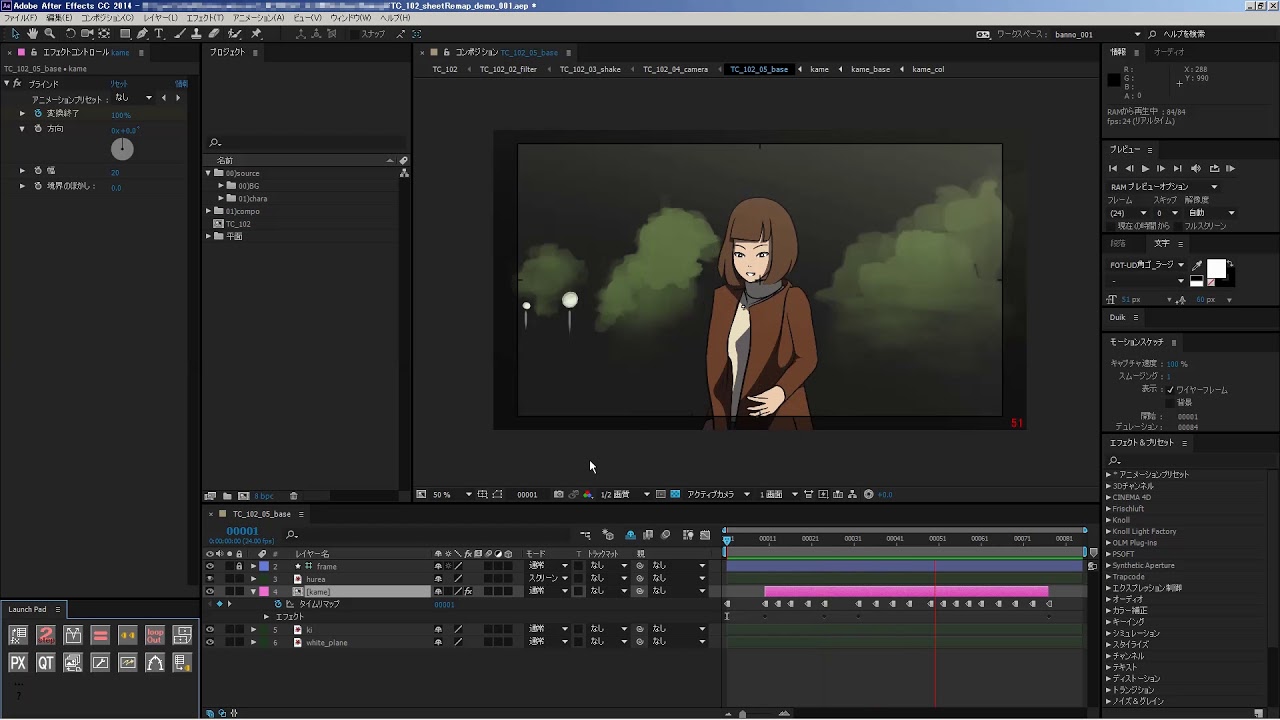Select the Selection arrow tool
Image resolution: width=1280 pixels, height=720 pixels.
click(x=15, y=33)
